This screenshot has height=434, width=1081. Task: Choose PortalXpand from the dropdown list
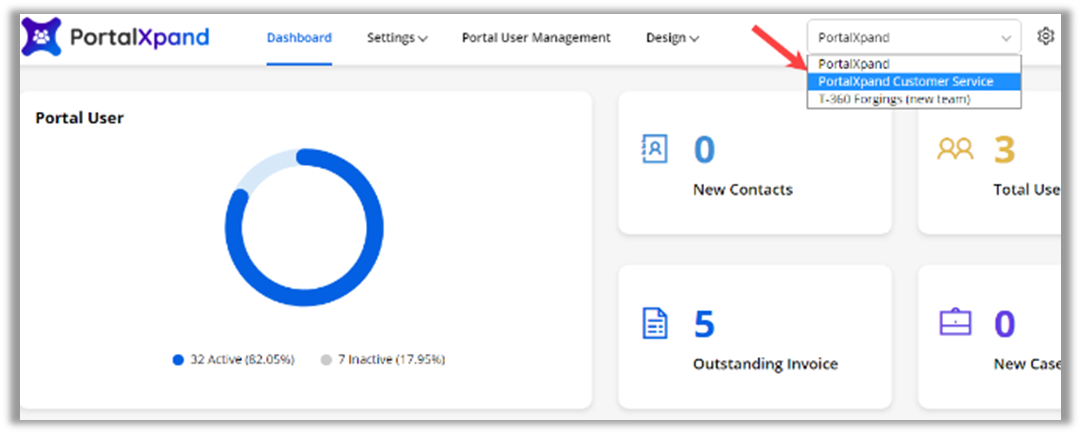(x=854, y=64)
